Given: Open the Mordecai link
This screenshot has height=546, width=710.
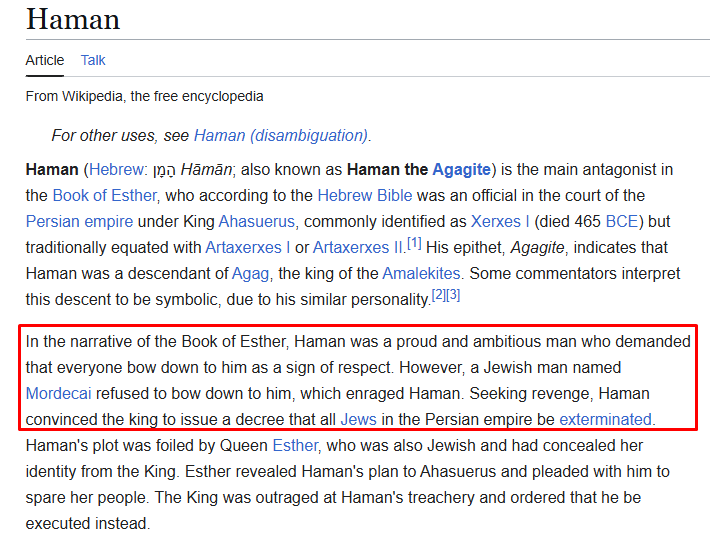Looking at the screenshot, I should coord(59,393).
